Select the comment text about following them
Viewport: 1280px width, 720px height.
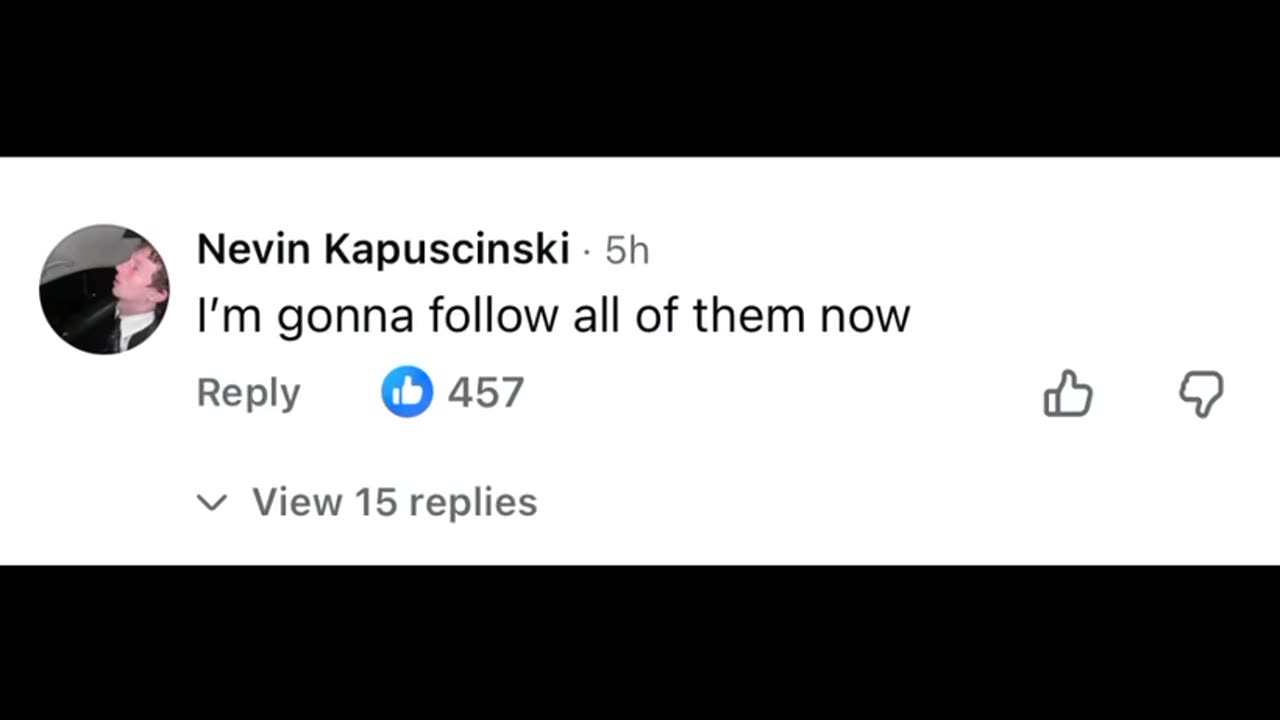tap(553, 316)
